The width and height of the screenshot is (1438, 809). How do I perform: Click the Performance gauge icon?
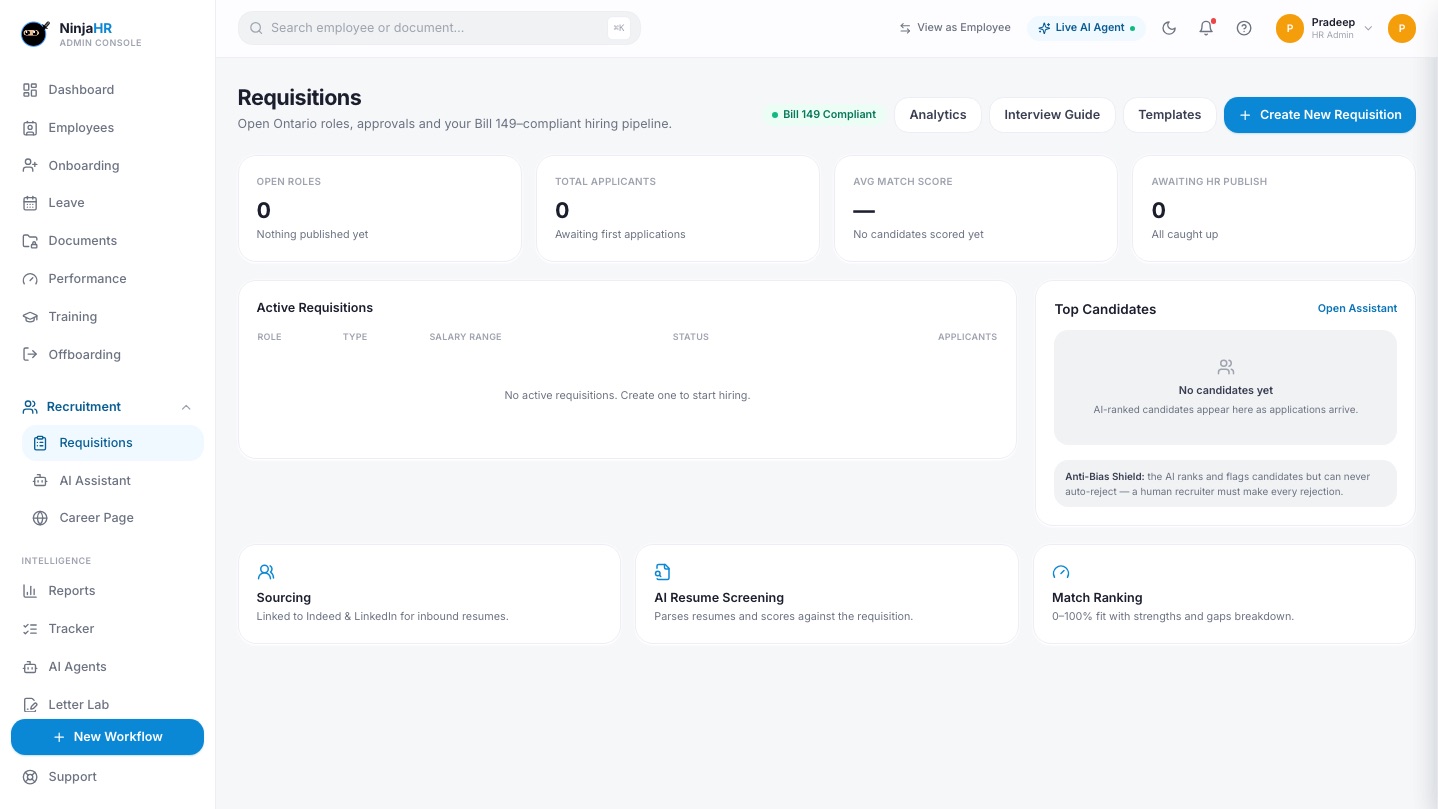30,279
